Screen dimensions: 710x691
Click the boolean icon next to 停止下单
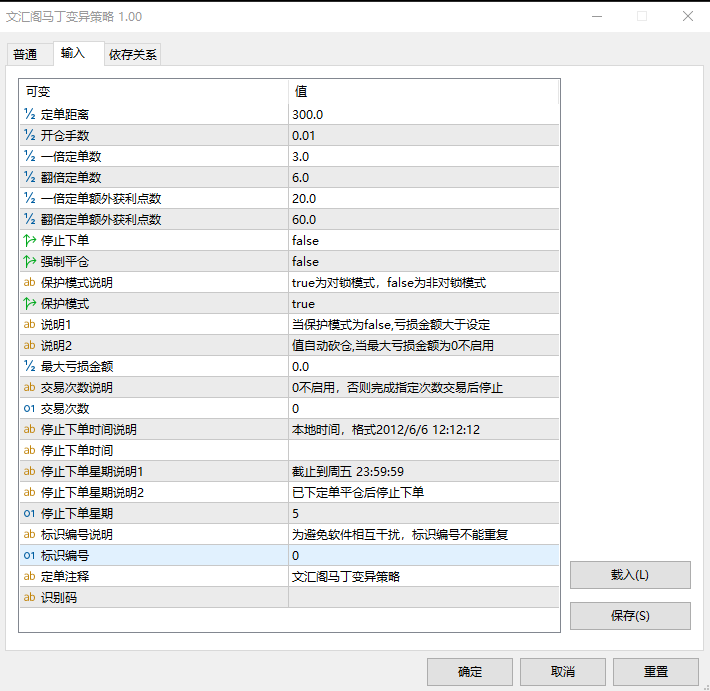(30, 240)
